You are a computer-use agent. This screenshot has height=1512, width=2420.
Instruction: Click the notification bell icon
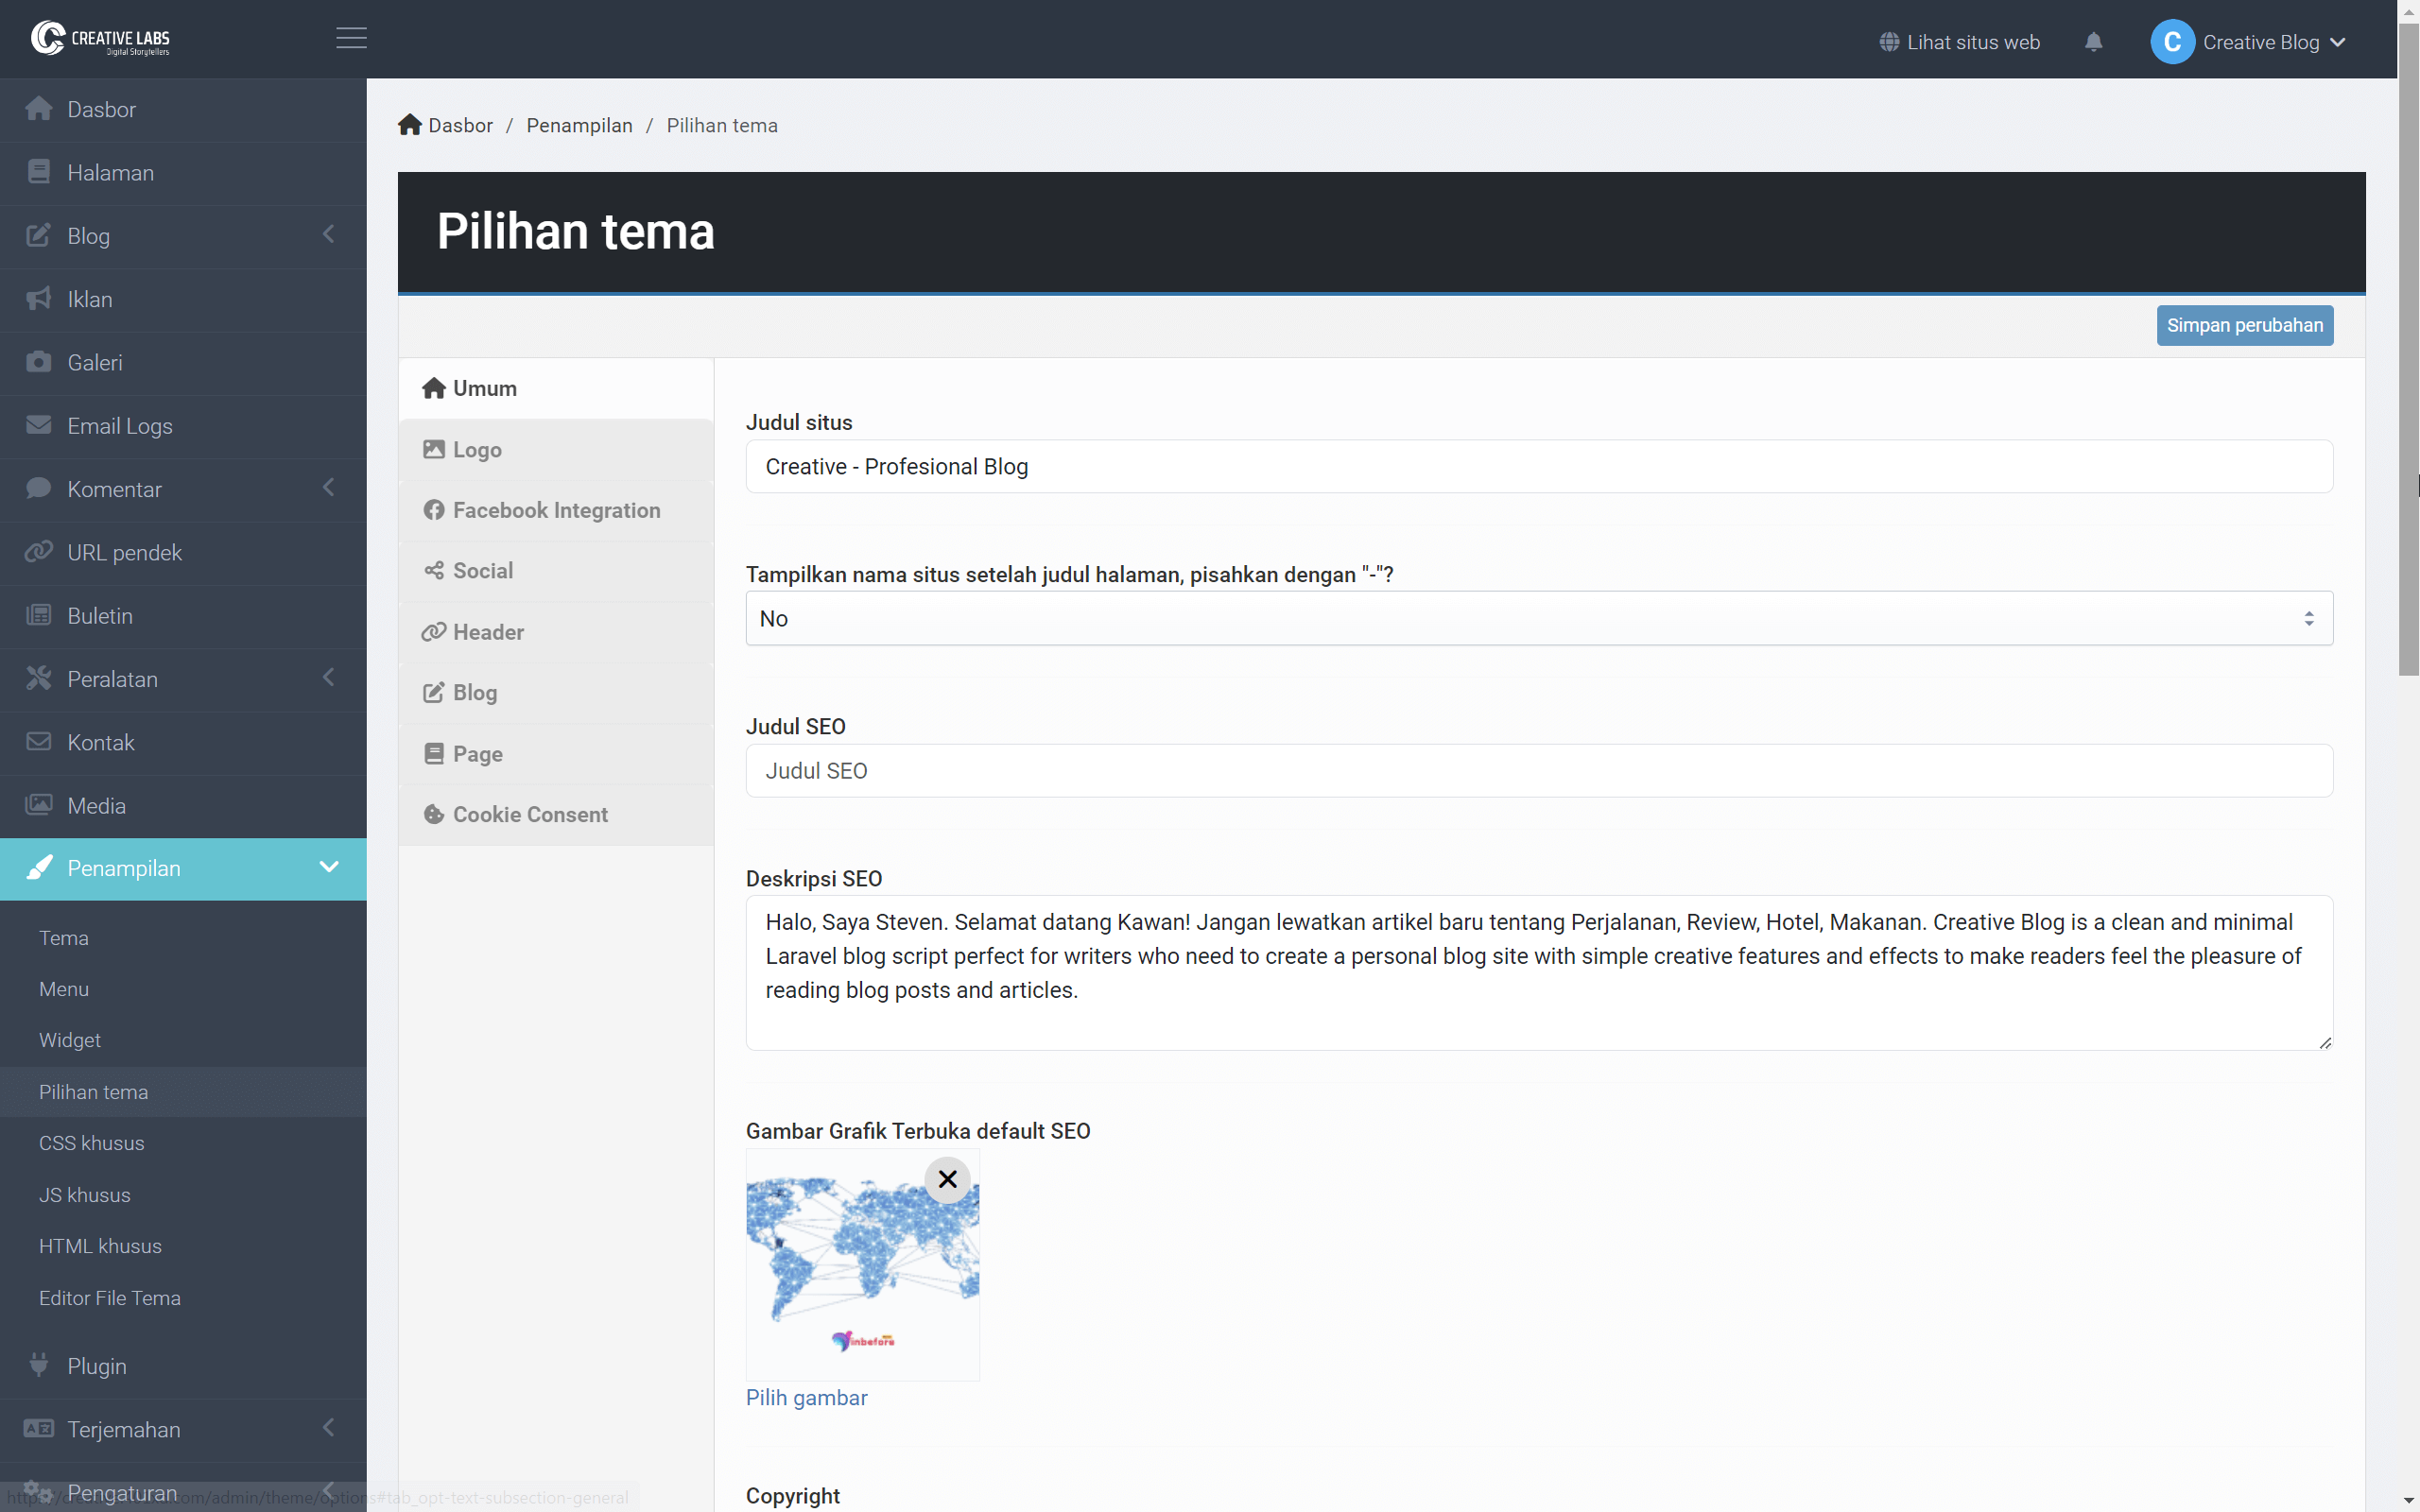[x=2092, y=41]
